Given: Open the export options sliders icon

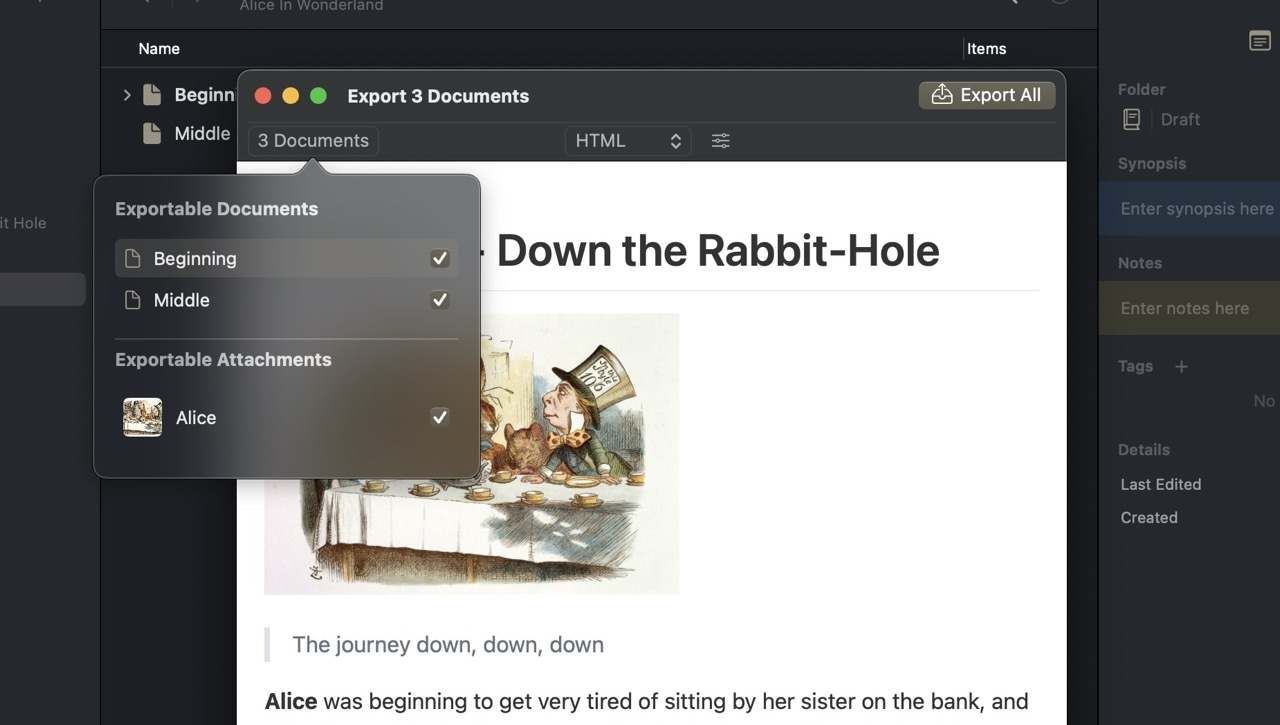Looking at the screenshot, I should [720, 141].
